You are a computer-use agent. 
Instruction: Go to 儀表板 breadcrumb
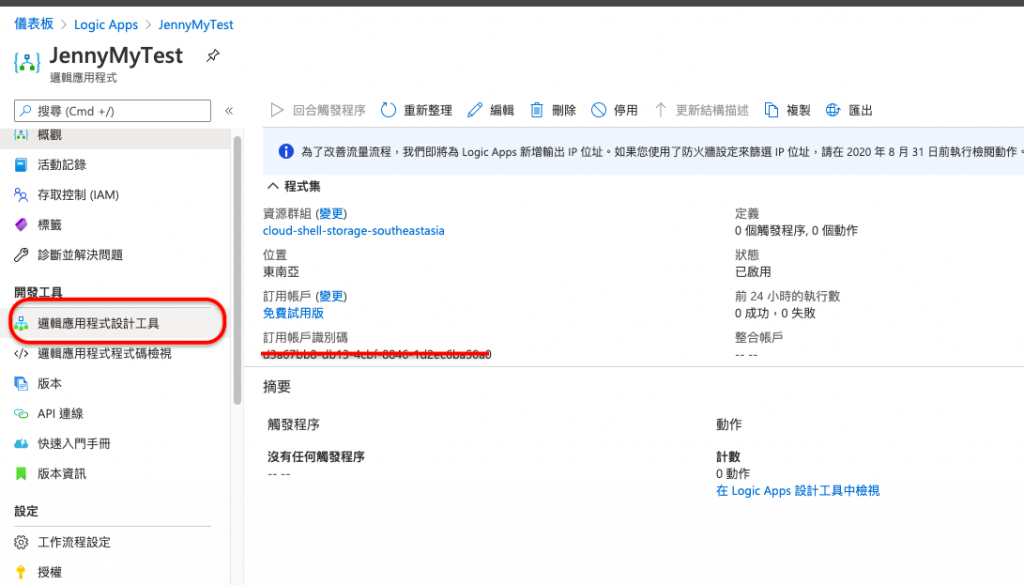pyautogui.click(x=33, y=24)
